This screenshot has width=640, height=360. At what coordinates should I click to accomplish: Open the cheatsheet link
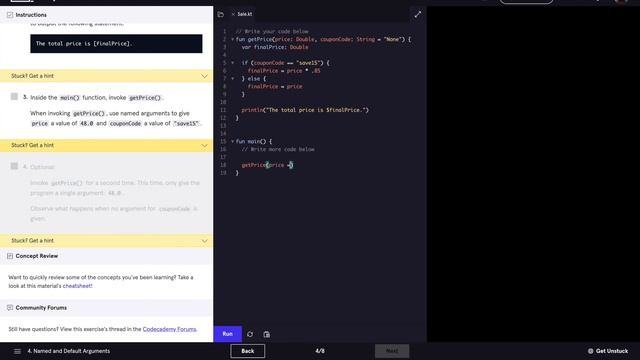(77, 286)
